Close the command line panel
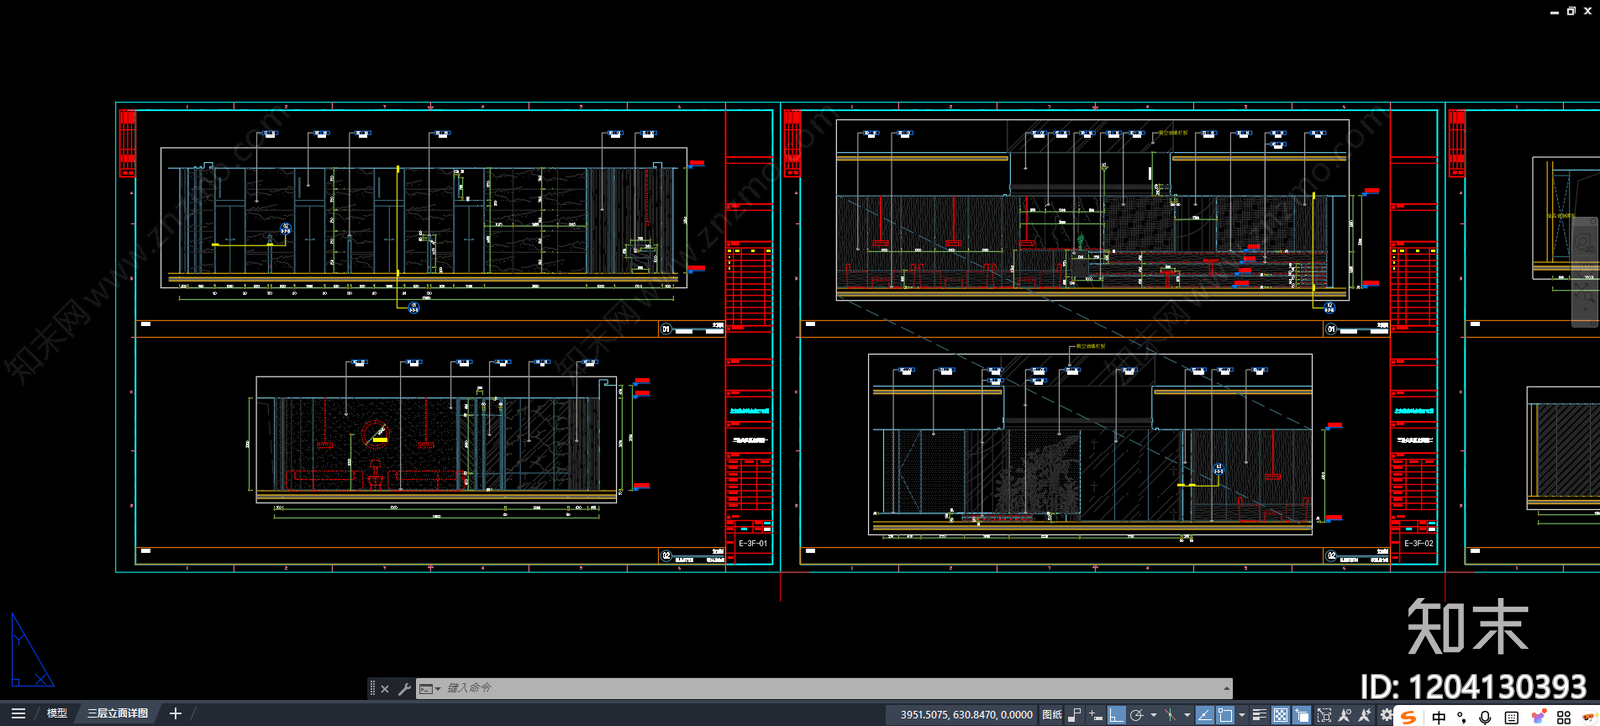 (385, 689)
